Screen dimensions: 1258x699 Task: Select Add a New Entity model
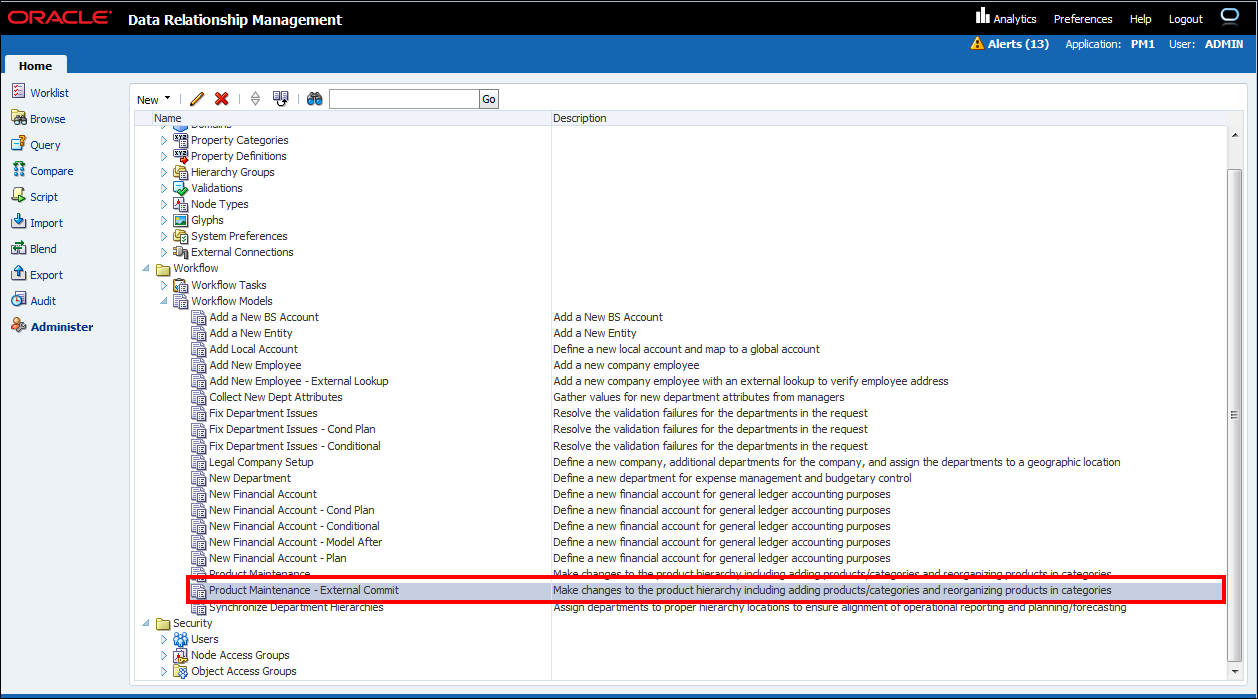[251, 333]
